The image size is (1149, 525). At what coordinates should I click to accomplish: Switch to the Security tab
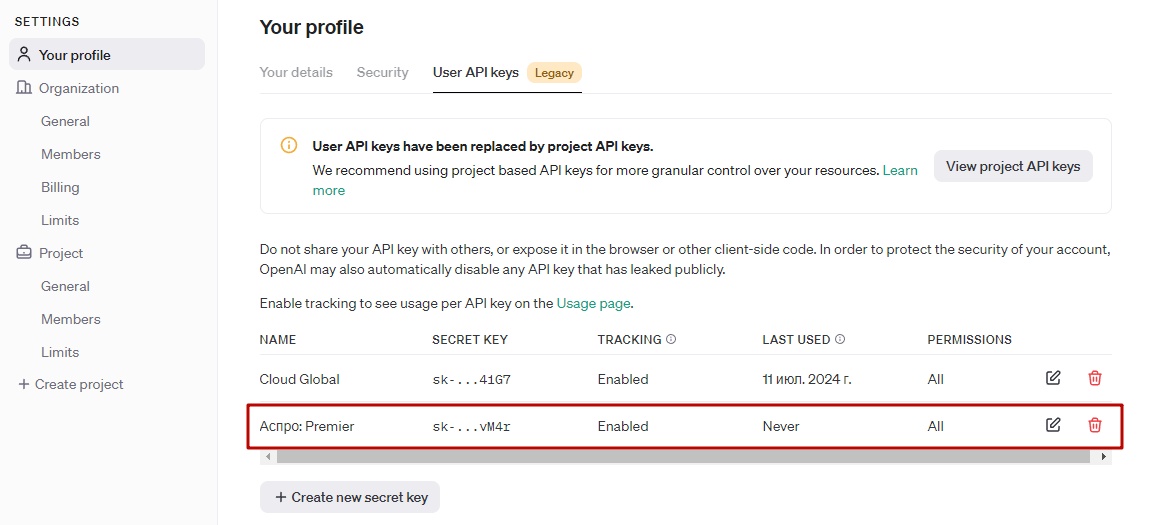[x=383, y=73]
